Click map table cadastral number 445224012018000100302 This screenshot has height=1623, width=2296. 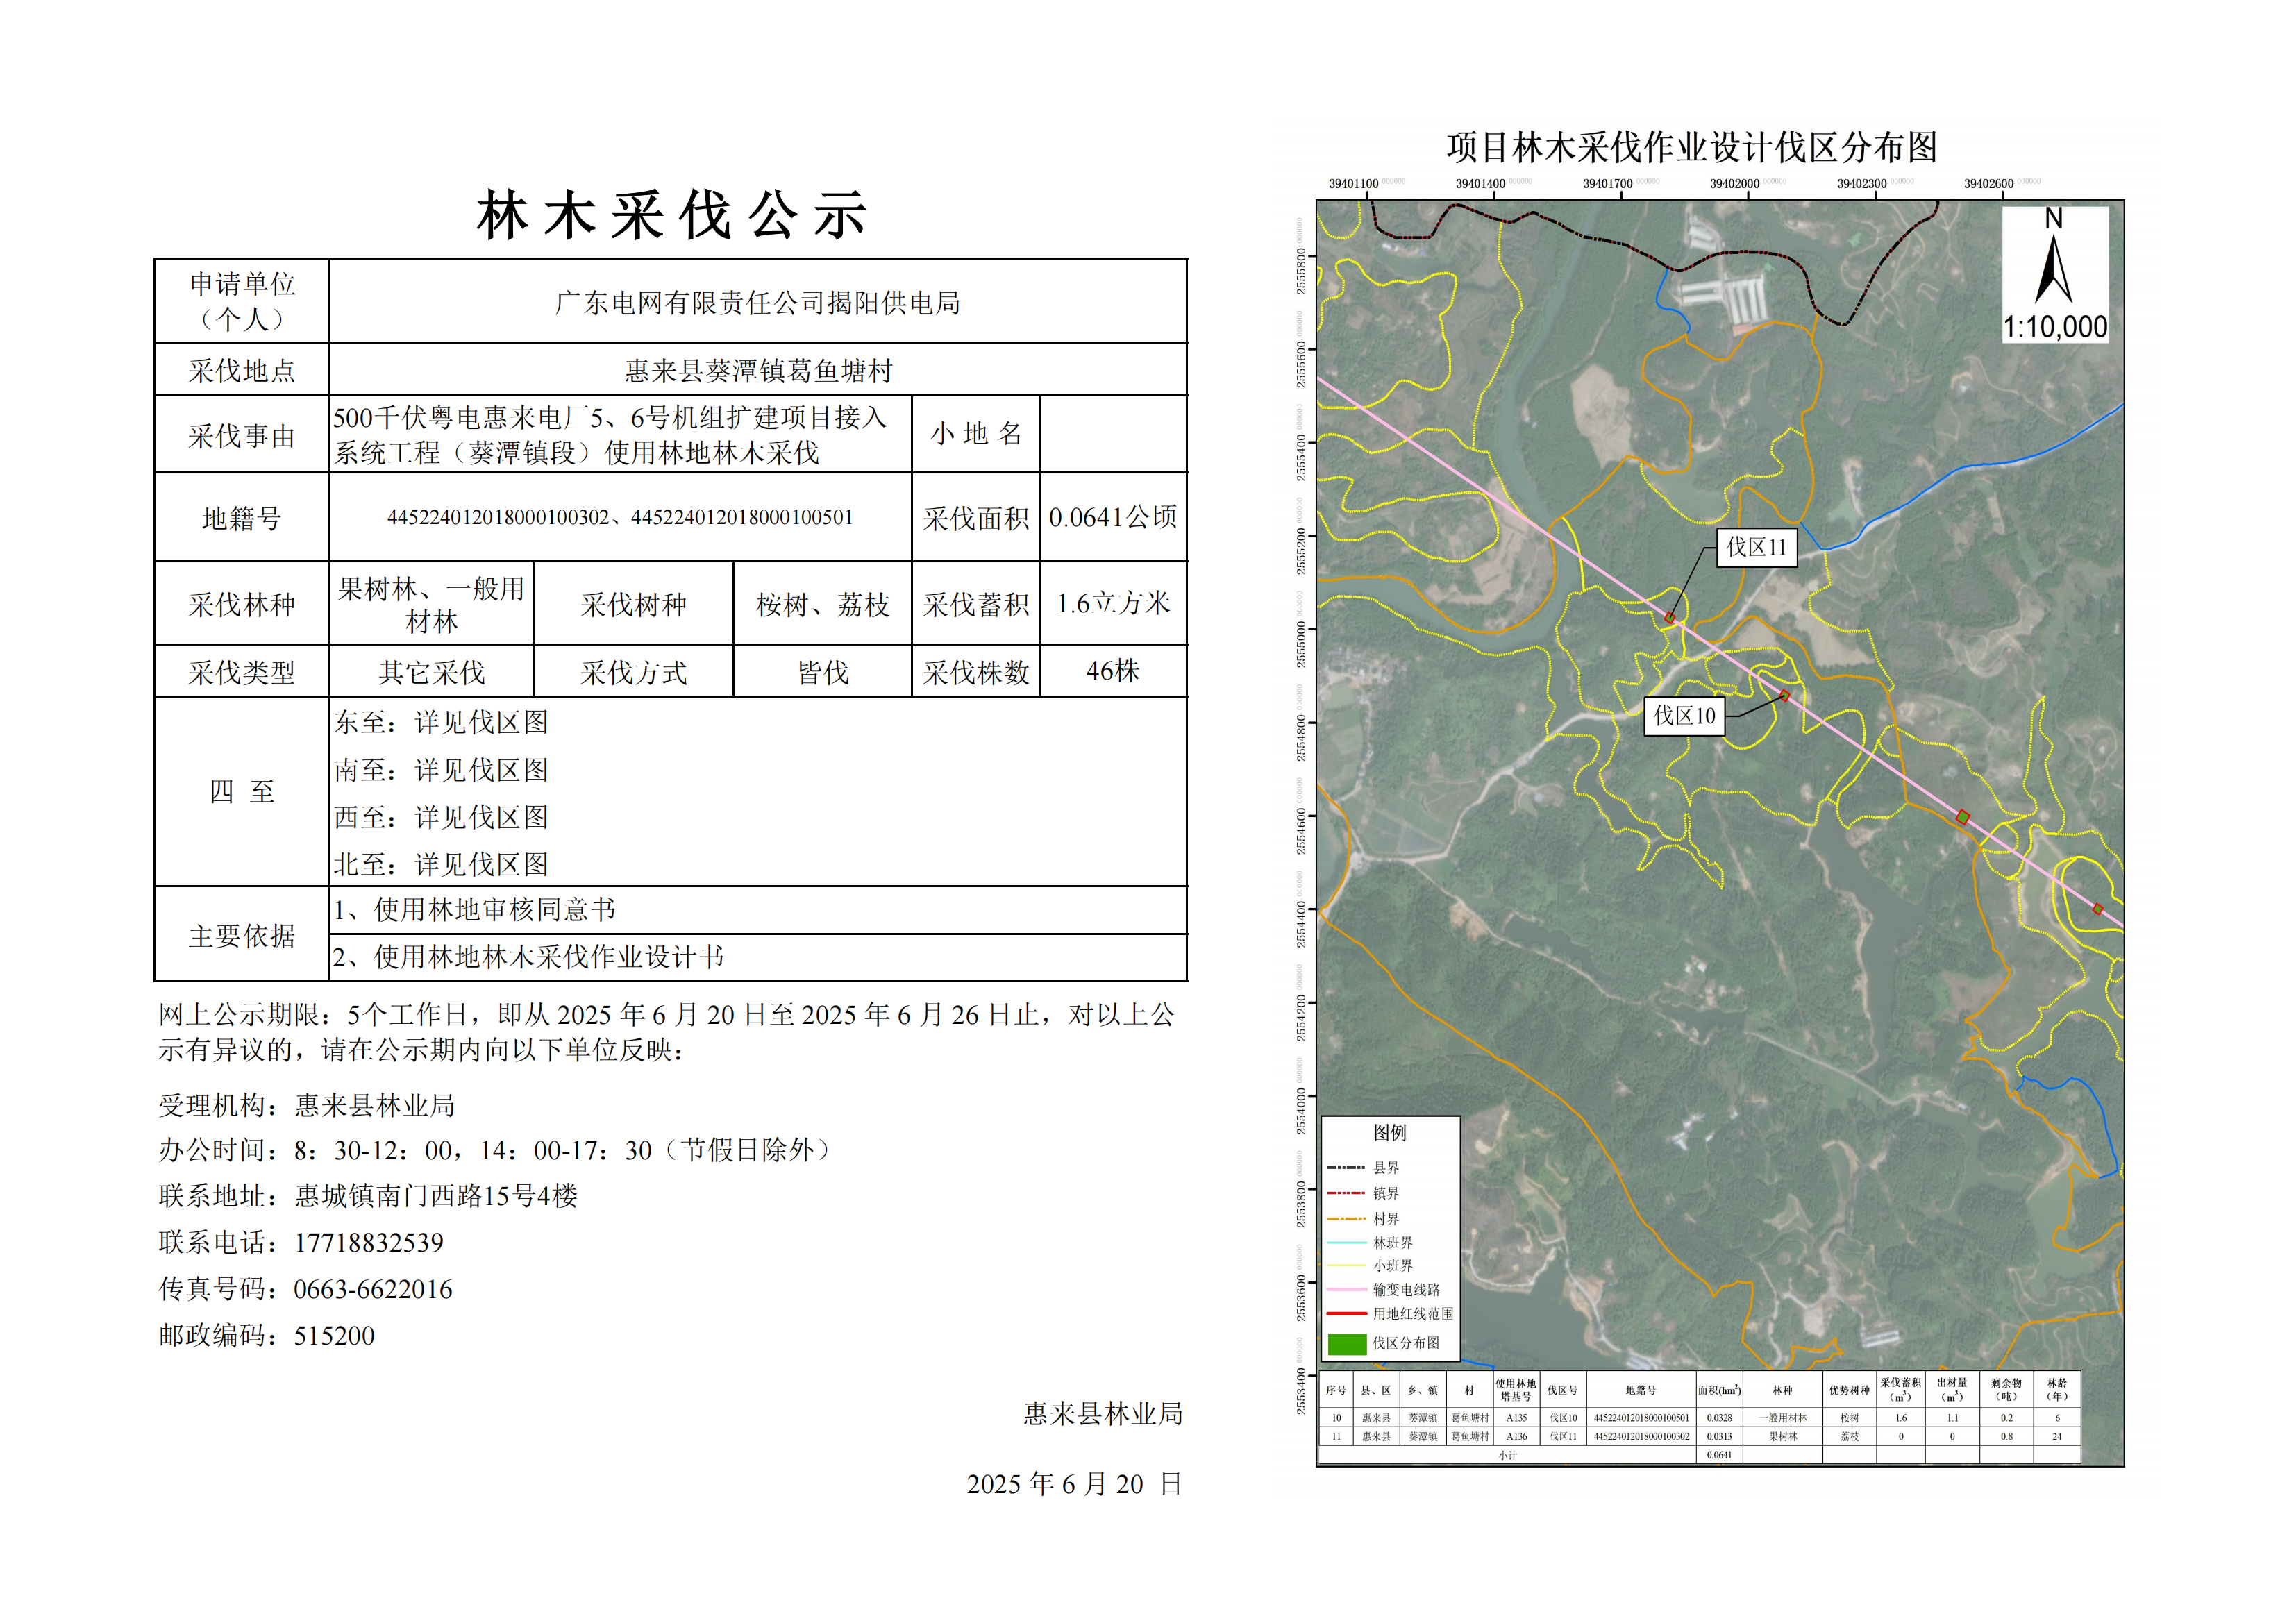(x=1641, y=1437)
